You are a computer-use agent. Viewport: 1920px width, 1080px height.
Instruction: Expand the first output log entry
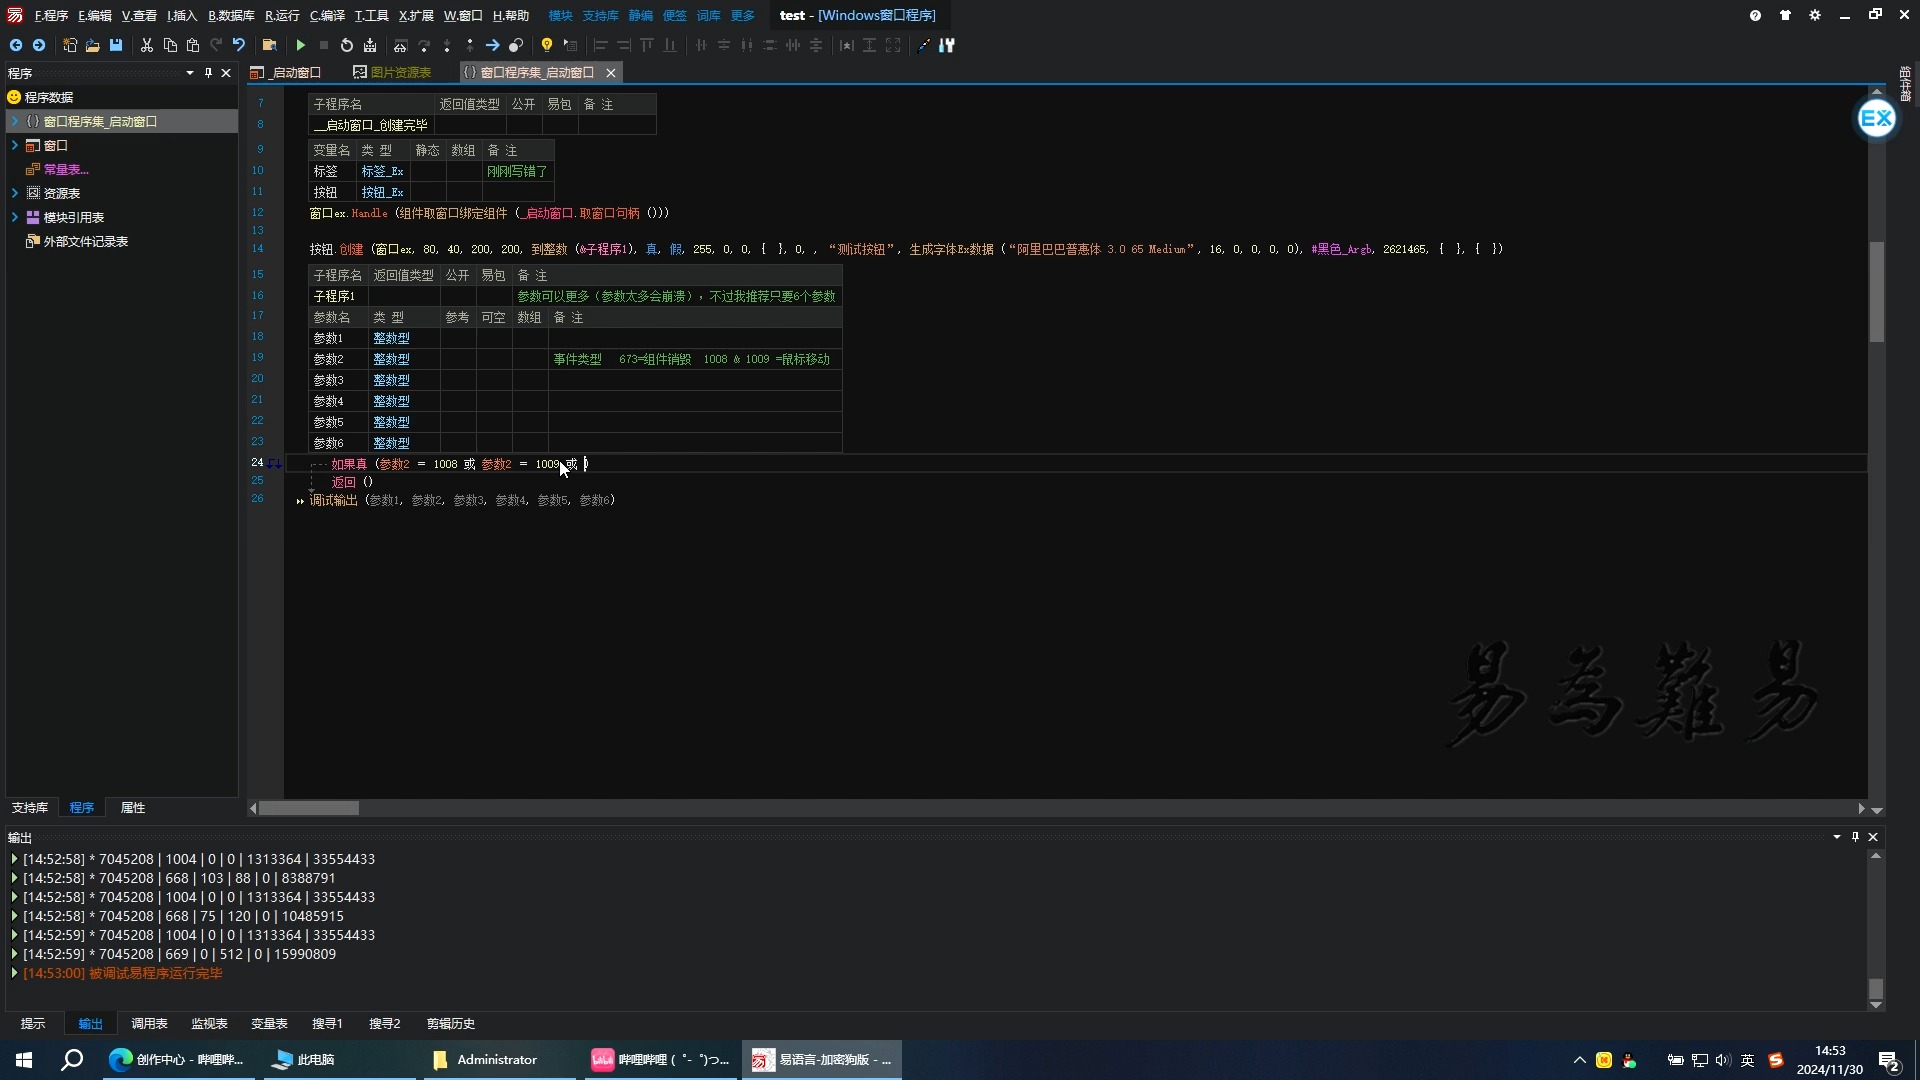[14, 859]
